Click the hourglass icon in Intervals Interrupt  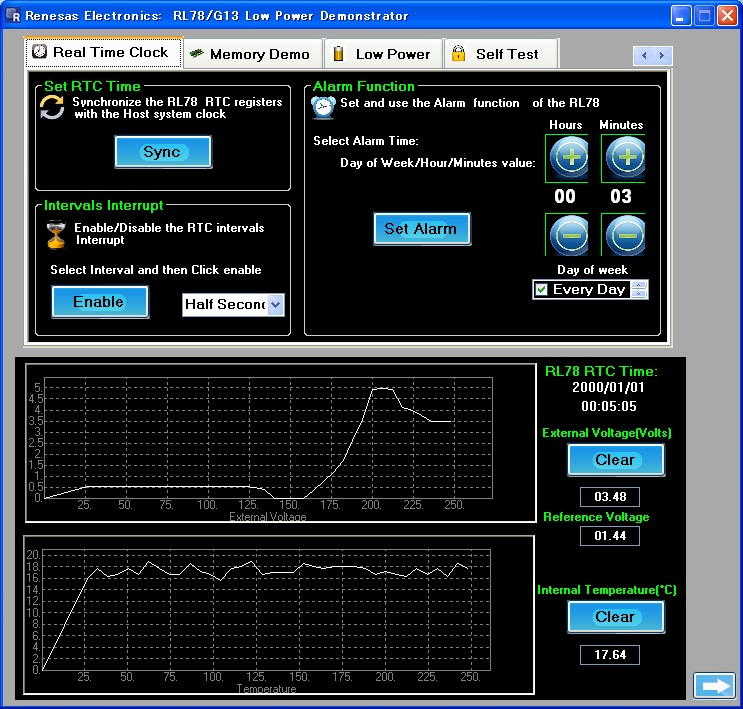(x=56, y=234)
